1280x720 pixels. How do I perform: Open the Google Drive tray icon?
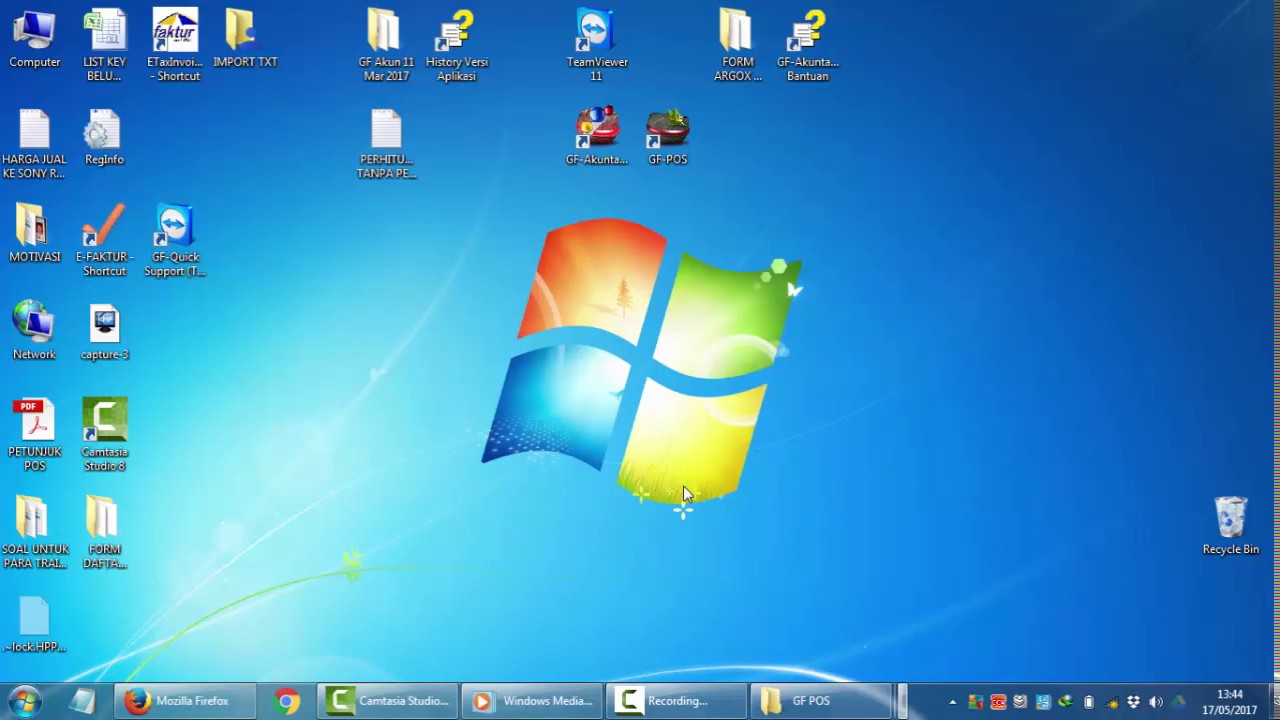pyautogui.click(x=1178, y=702)
